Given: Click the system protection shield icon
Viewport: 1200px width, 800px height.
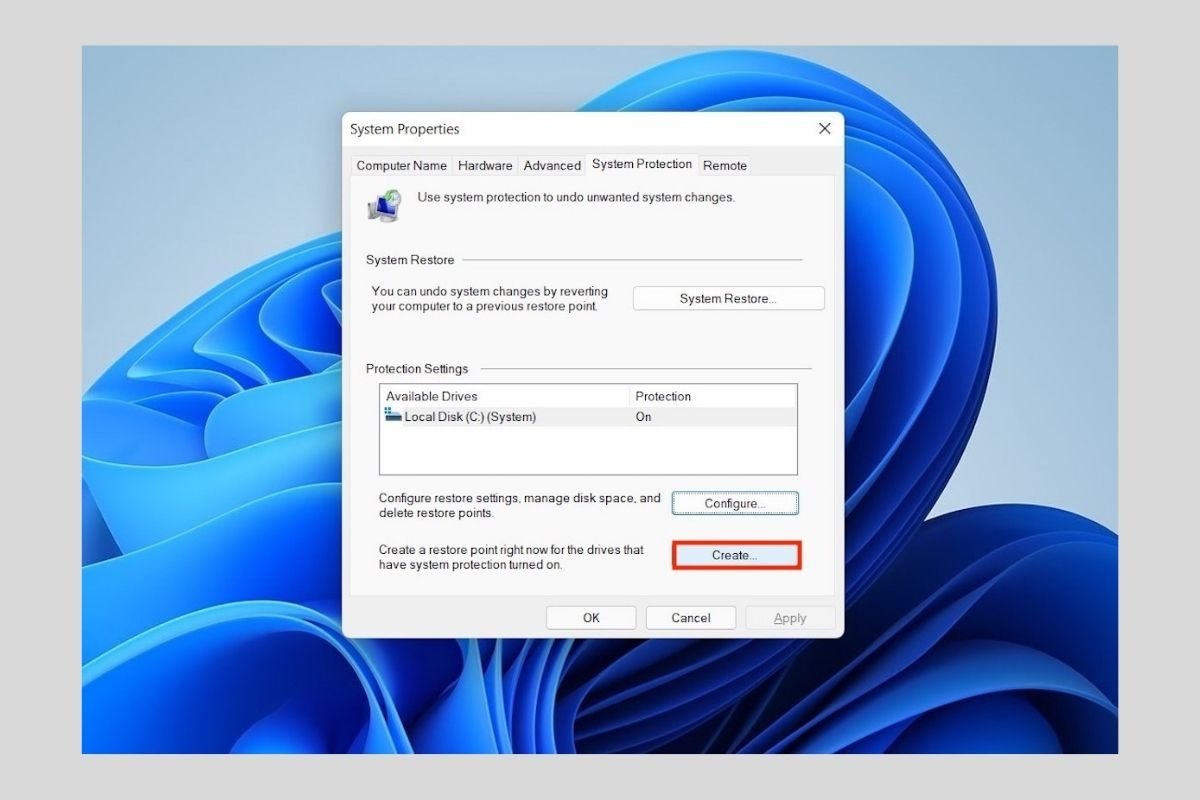Looking at the screenshot, I should 383,205.
